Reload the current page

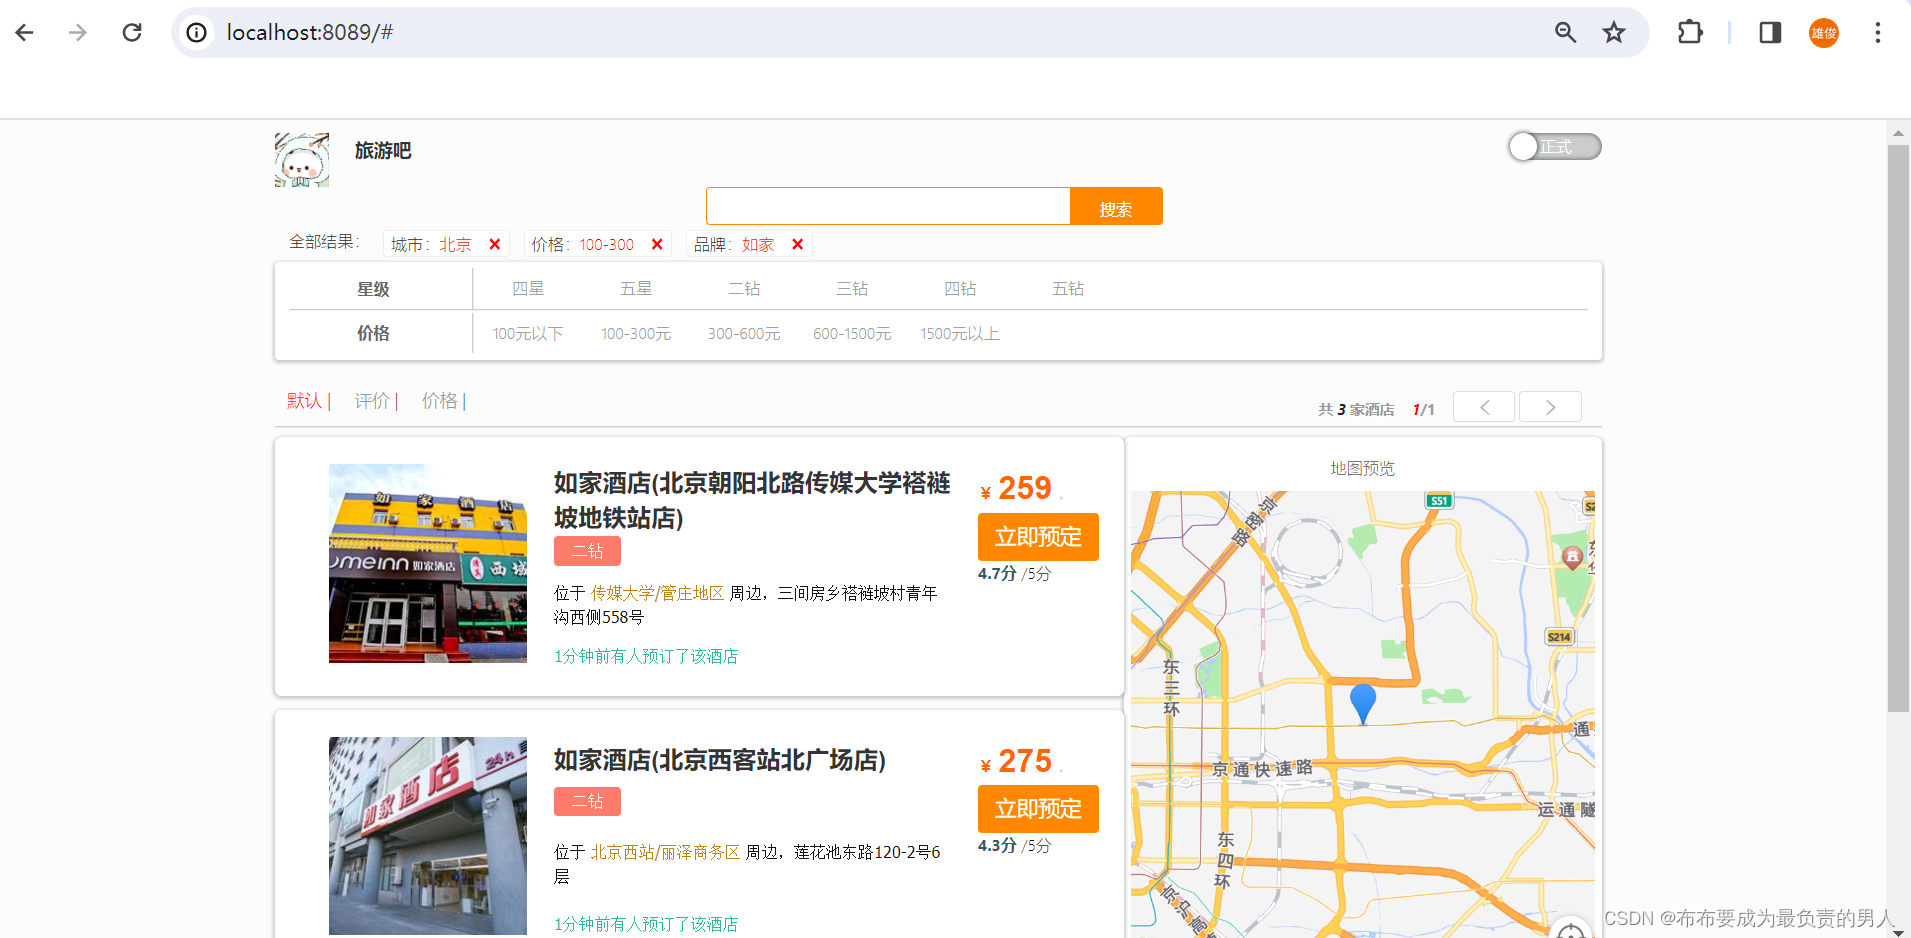pos(132,33)
